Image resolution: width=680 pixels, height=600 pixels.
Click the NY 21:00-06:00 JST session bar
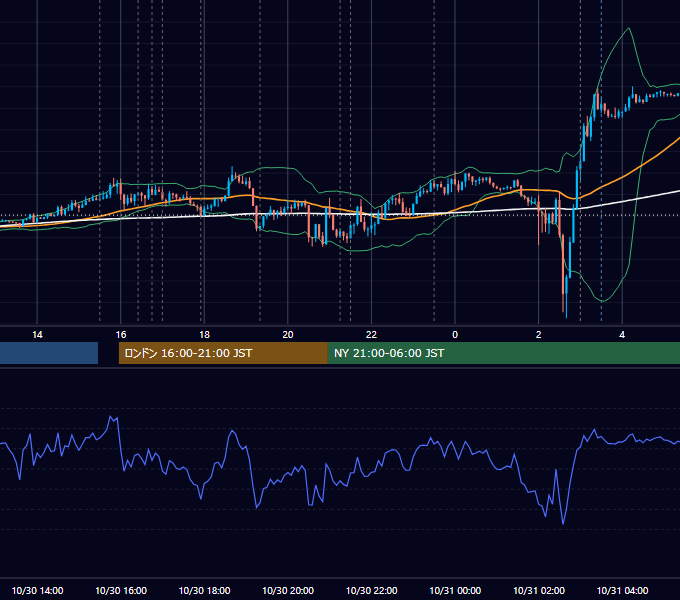point(503,353)
